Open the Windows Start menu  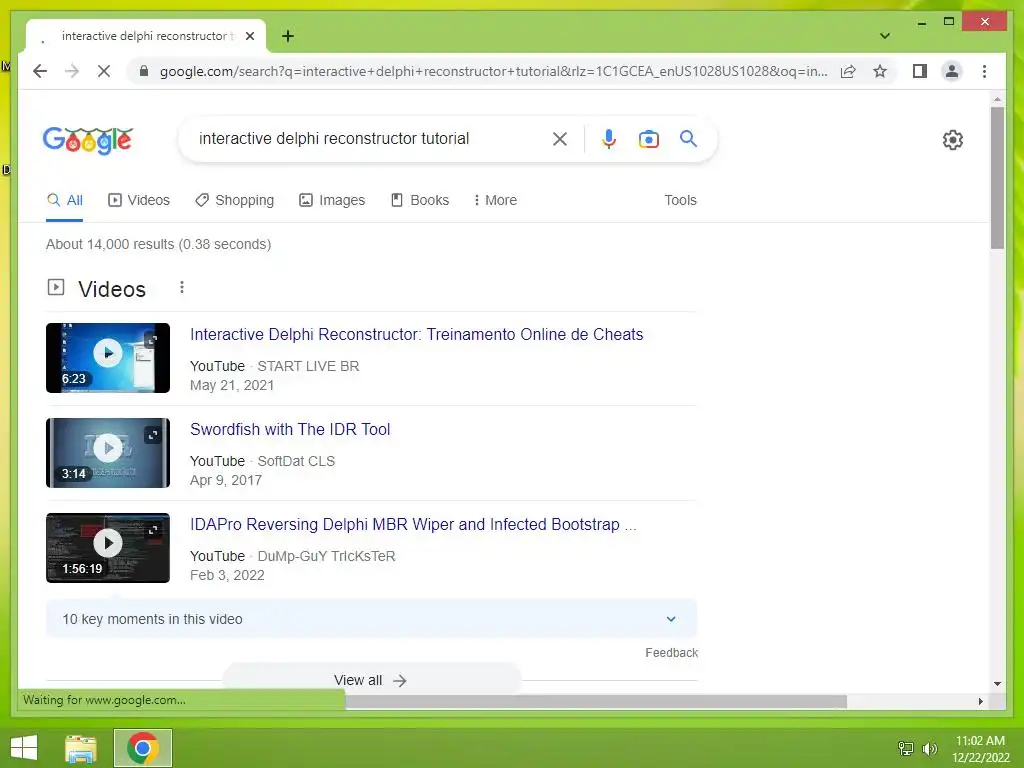(x=24, y=748)
